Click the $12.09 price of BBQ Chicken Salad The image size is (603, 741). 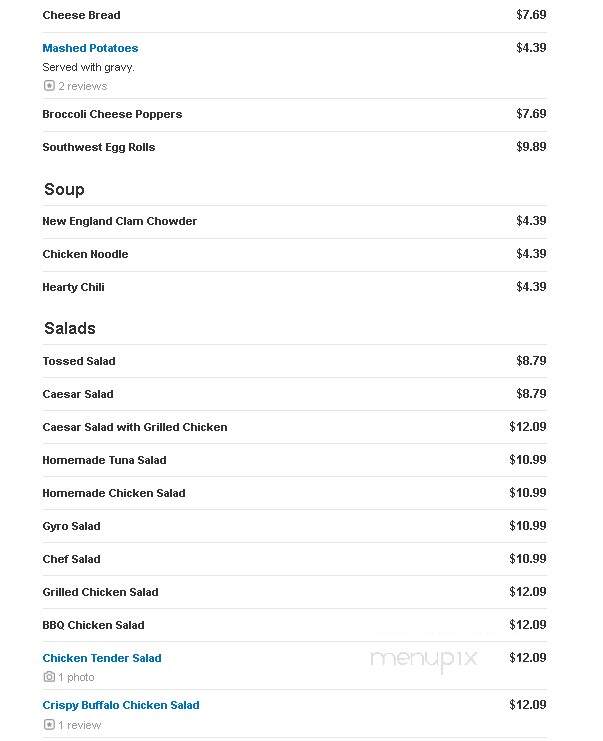pyautogui.click(x=528, y=625)
